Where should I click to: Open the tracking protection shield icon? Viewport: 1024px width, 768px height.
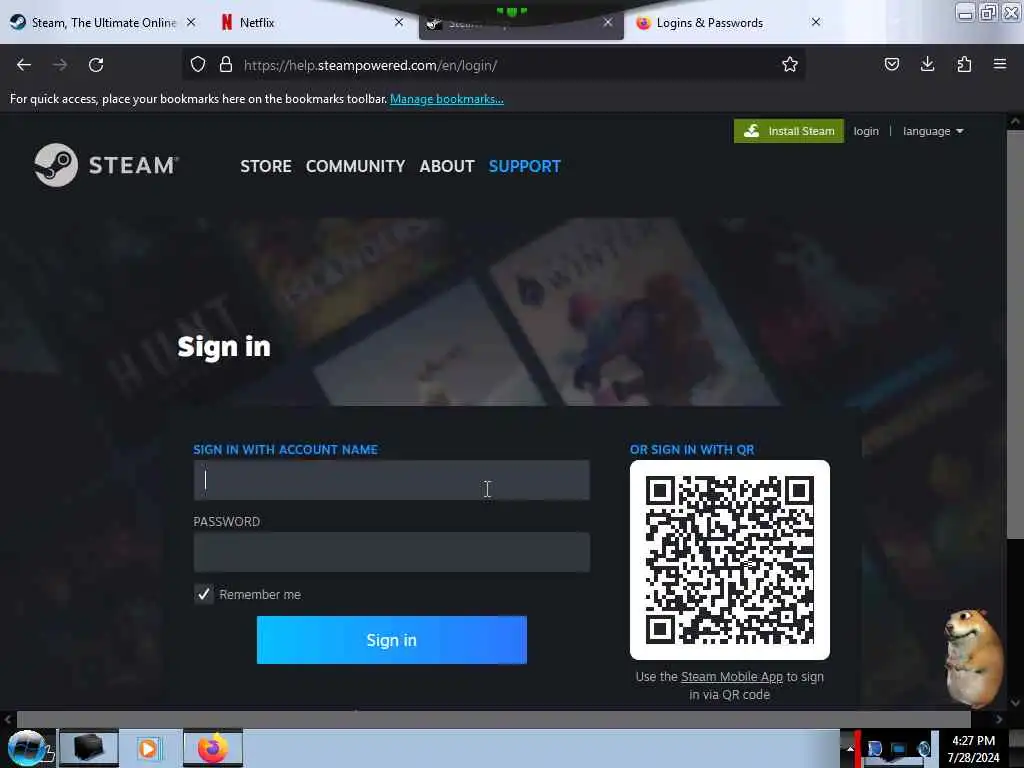pyautogui.click(x=198, y=65)
